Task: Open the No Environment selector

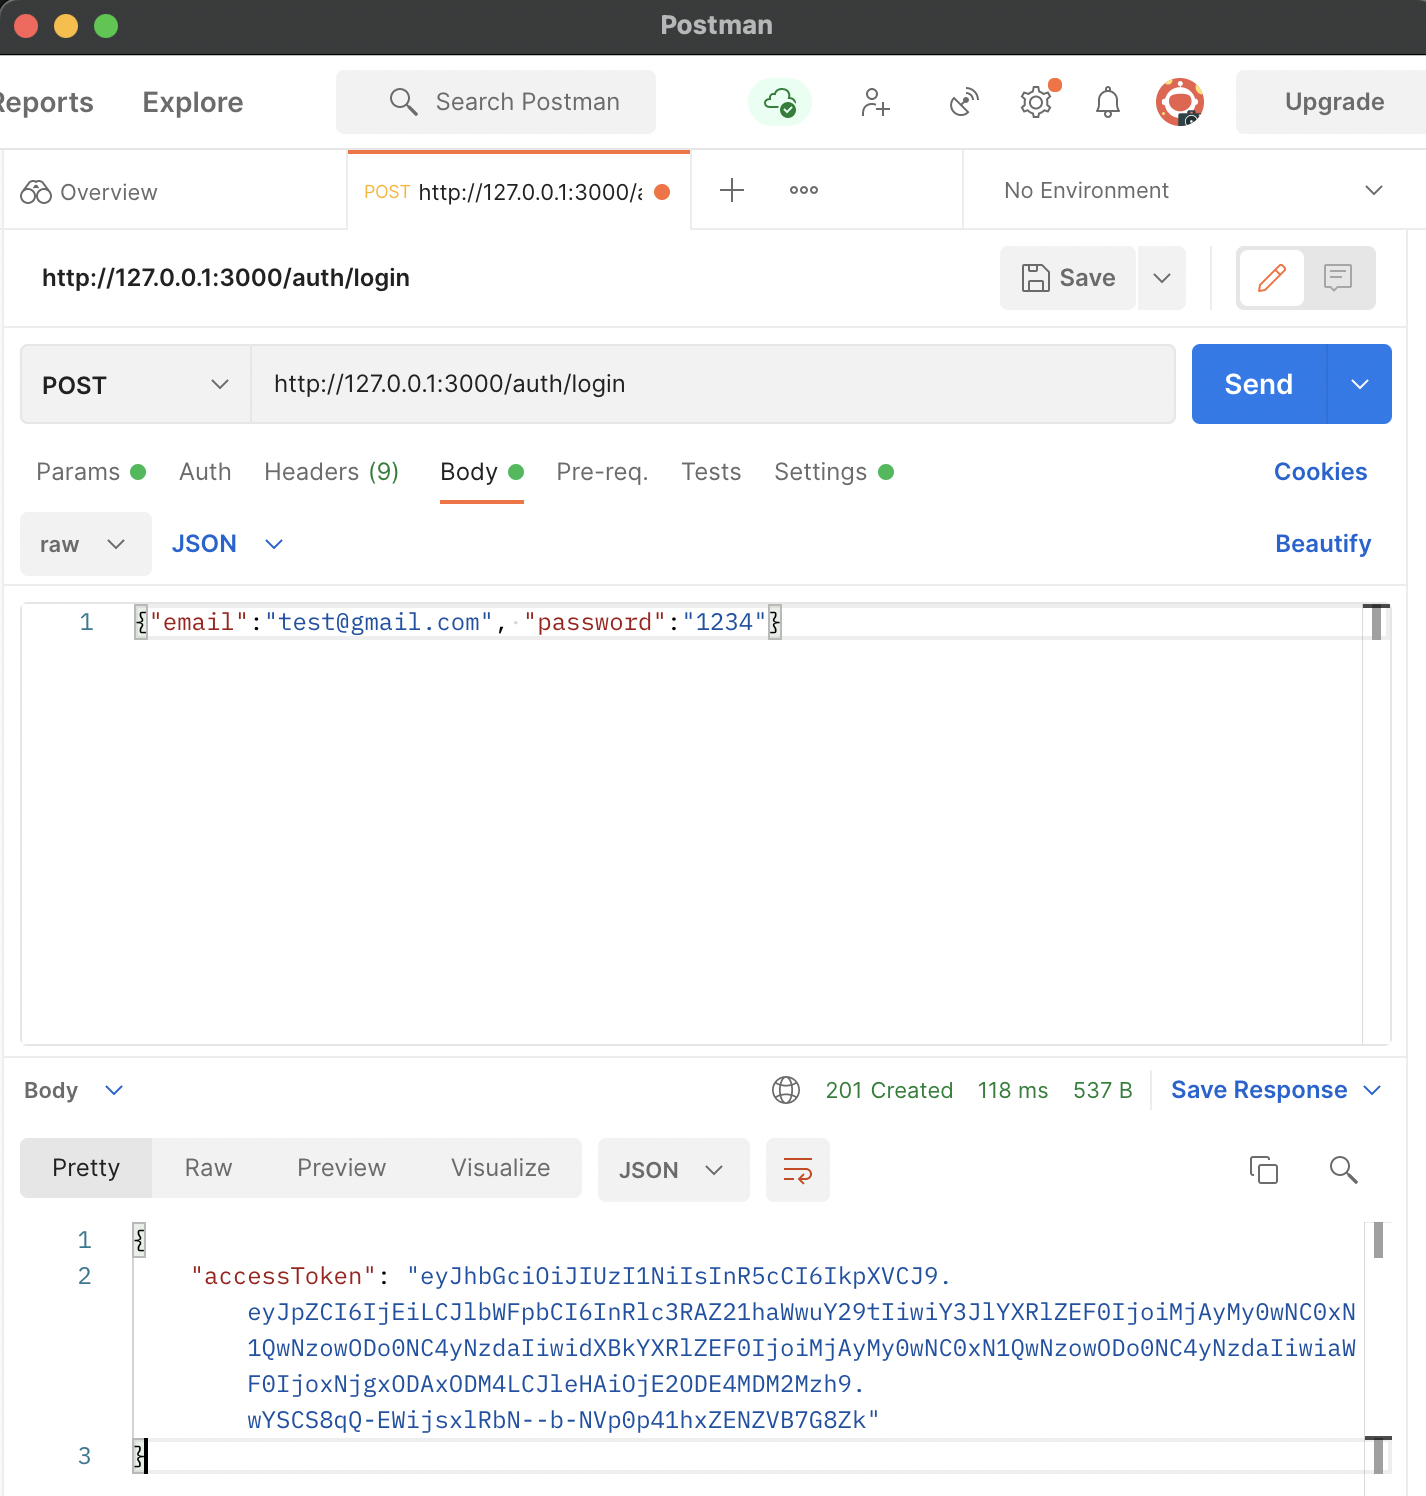Action: click(x=1194, y=190)
